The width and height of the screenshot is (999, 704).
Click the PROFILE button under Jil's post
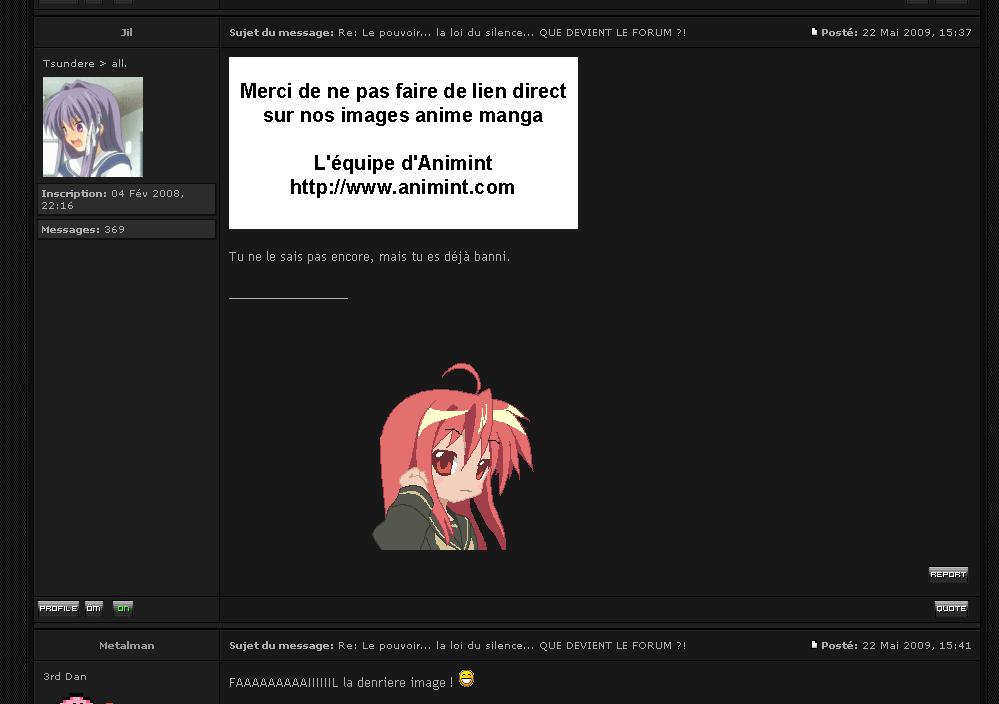tap(58, 608)
